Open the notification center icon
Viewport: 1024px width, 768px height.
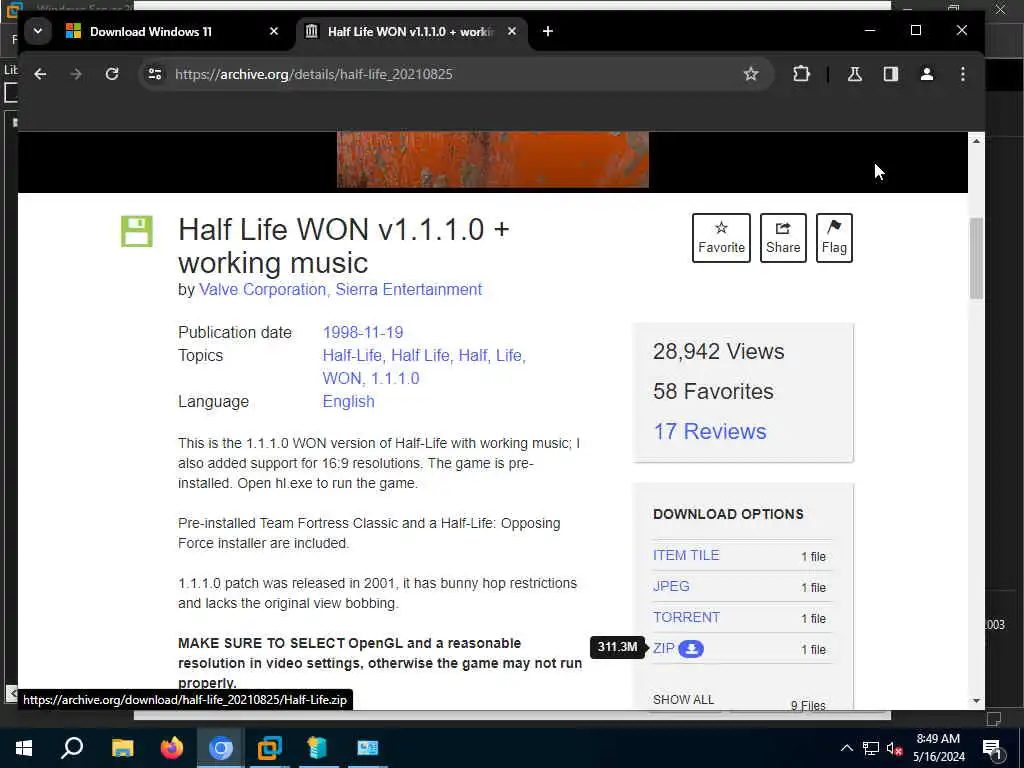point(993,750)
